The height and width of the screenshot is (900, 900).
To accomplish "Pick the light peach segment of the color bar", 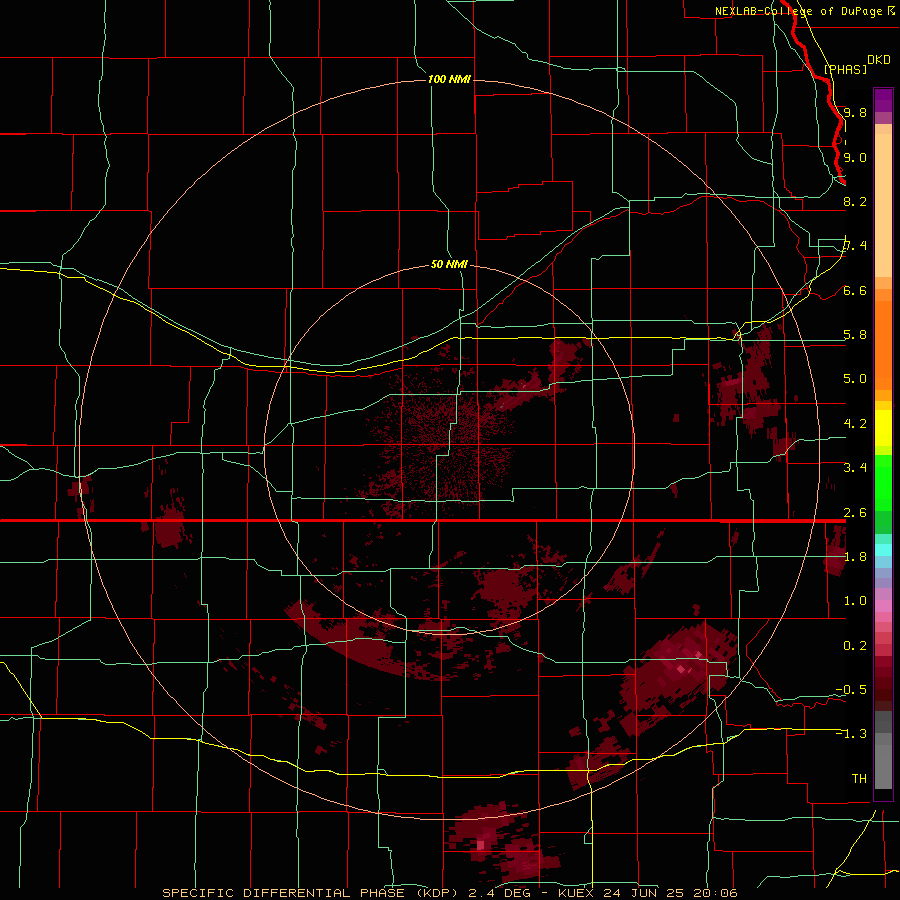I will pyautogui.click(x=883, y=207).
